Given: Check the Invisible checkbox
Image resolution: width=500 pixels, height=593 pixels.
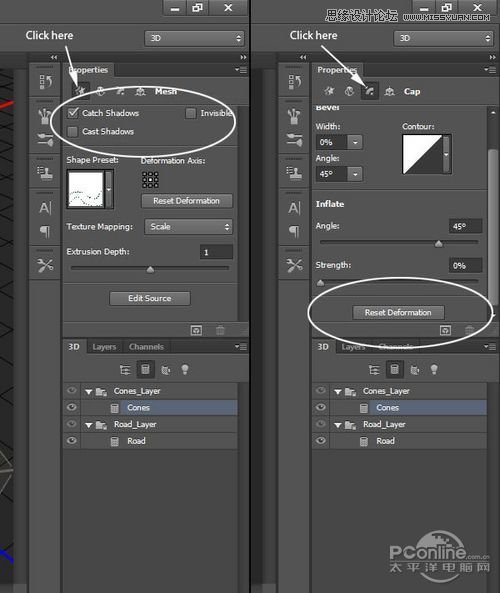Looking at the screenshot, I should coord(191,113).
